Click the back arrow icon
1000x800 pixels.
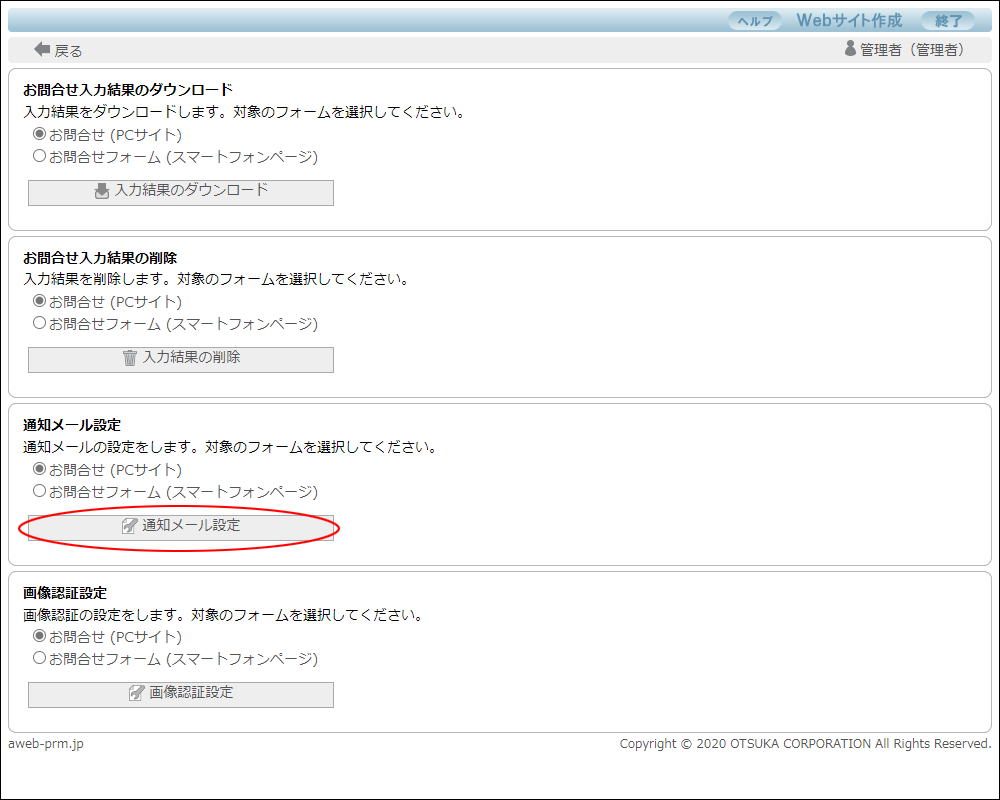point(42,49)
